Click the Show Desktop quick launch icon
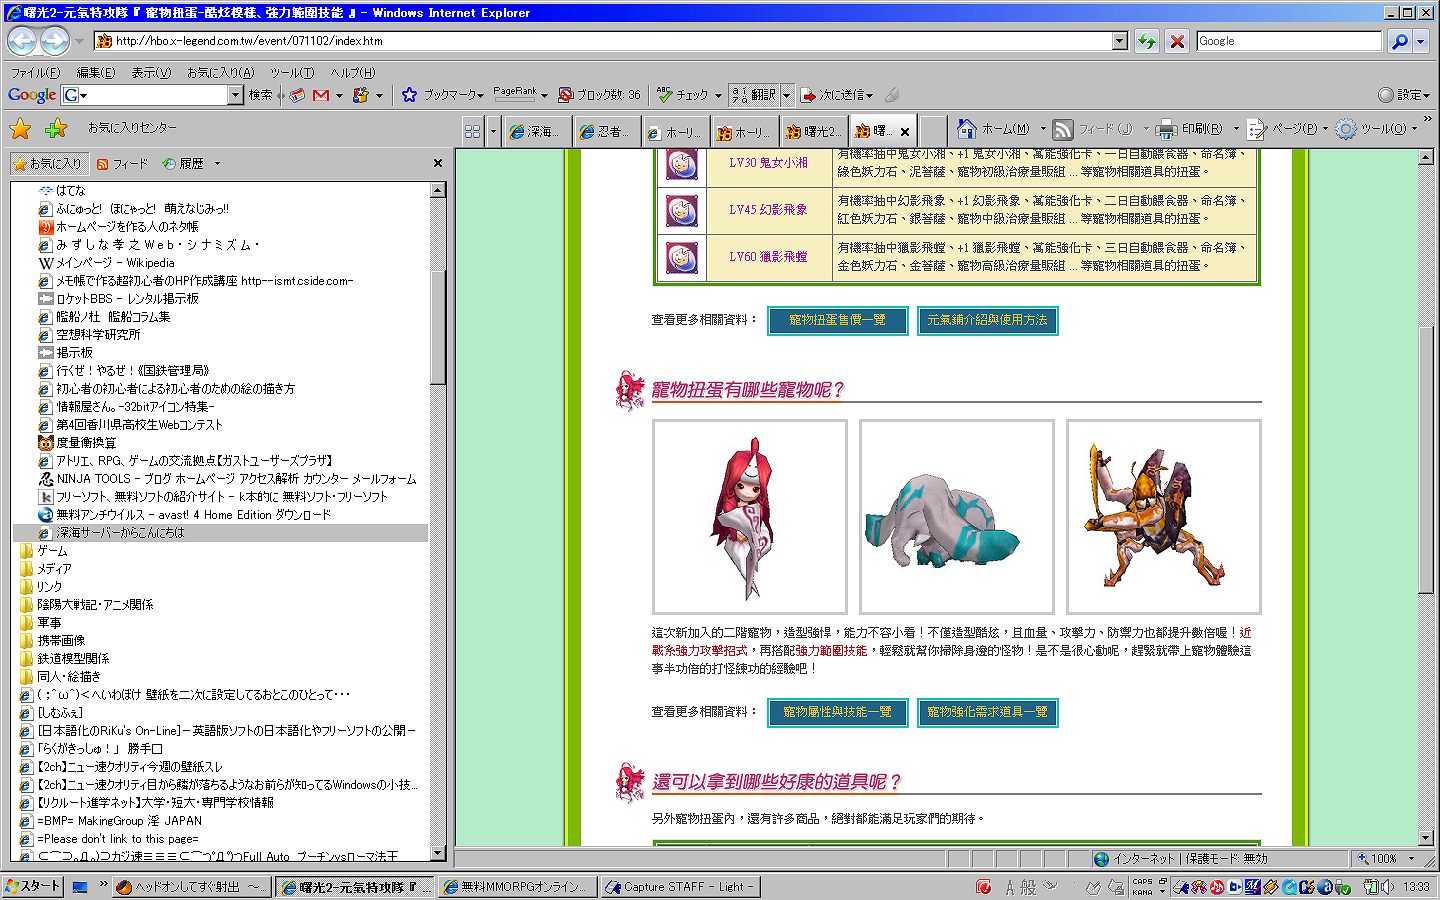 click(81, 887)
